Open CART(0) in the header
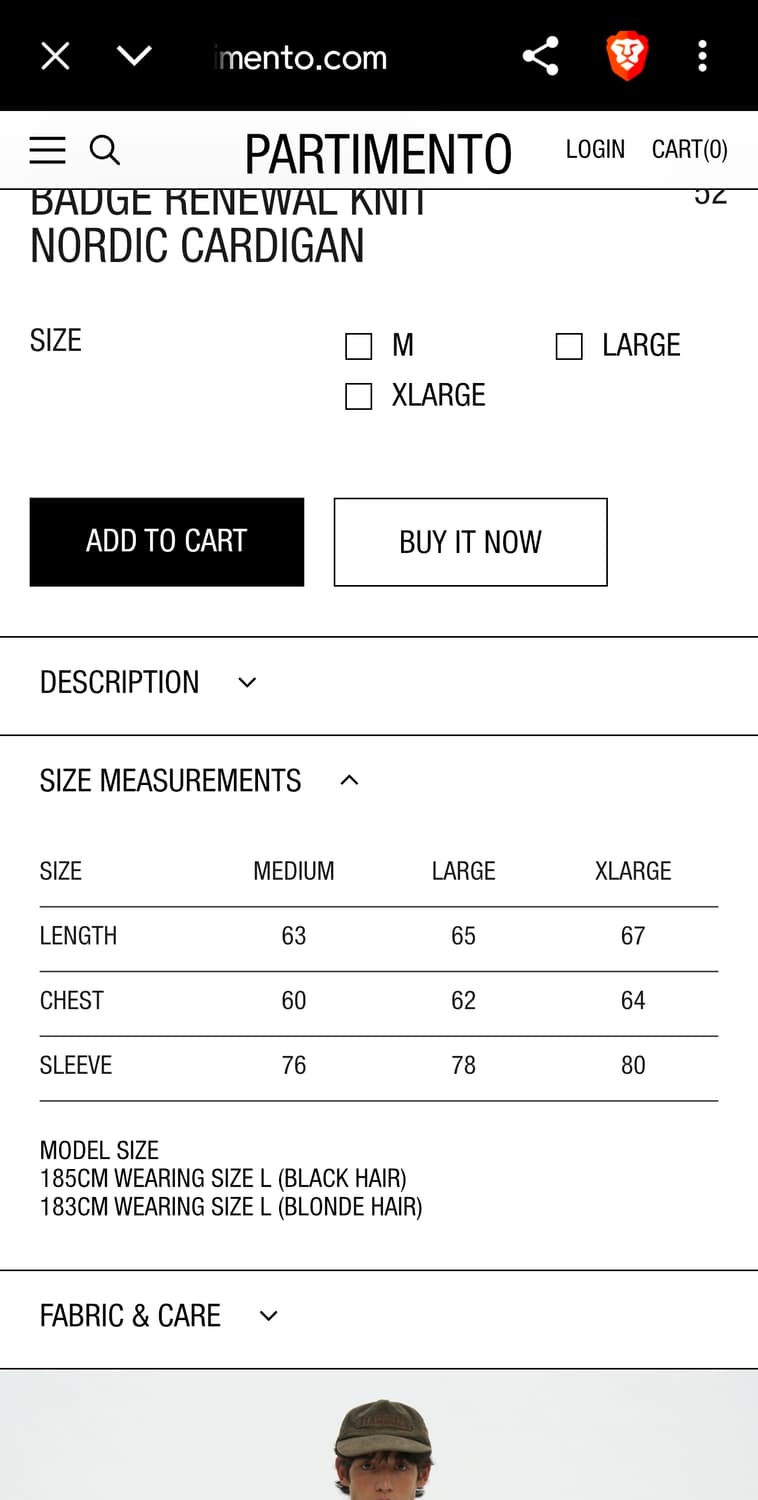758x1500 pixels. pyautogui.click(x=689, y=150)
